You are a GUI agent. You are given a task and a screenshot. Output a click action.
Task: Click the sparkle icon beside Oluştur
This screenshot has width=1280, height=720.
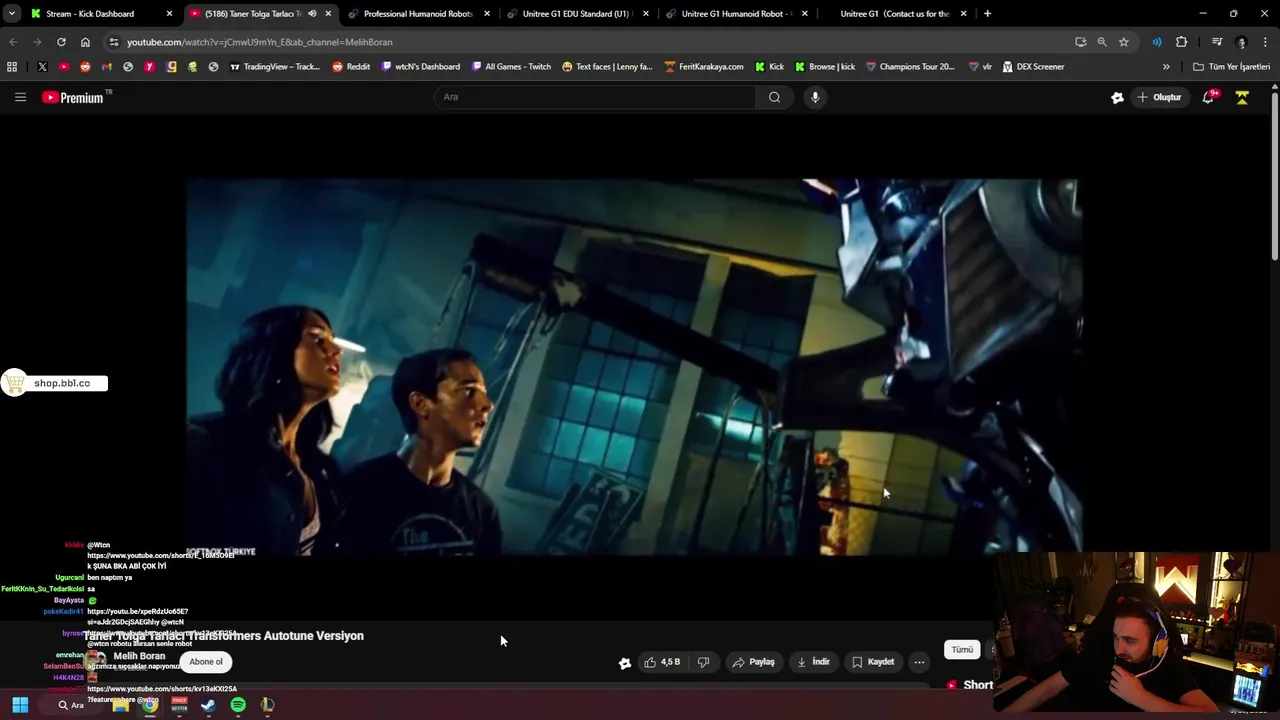coord(1117,97)
